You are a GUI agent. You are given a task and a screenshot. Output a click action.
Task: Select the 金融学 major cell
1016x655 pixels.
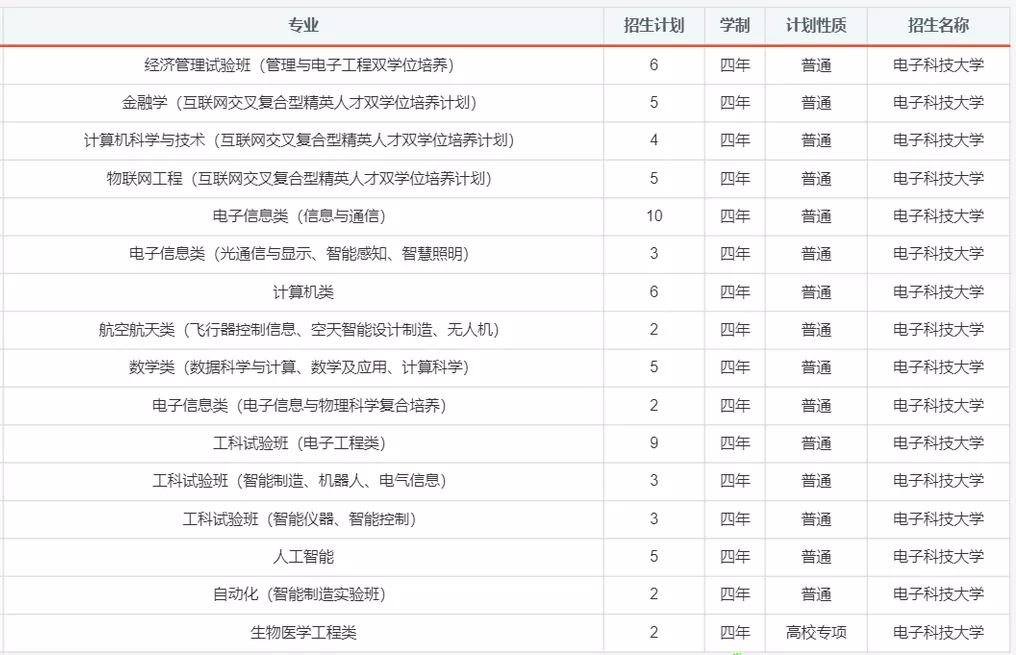(x=304, y=102)
